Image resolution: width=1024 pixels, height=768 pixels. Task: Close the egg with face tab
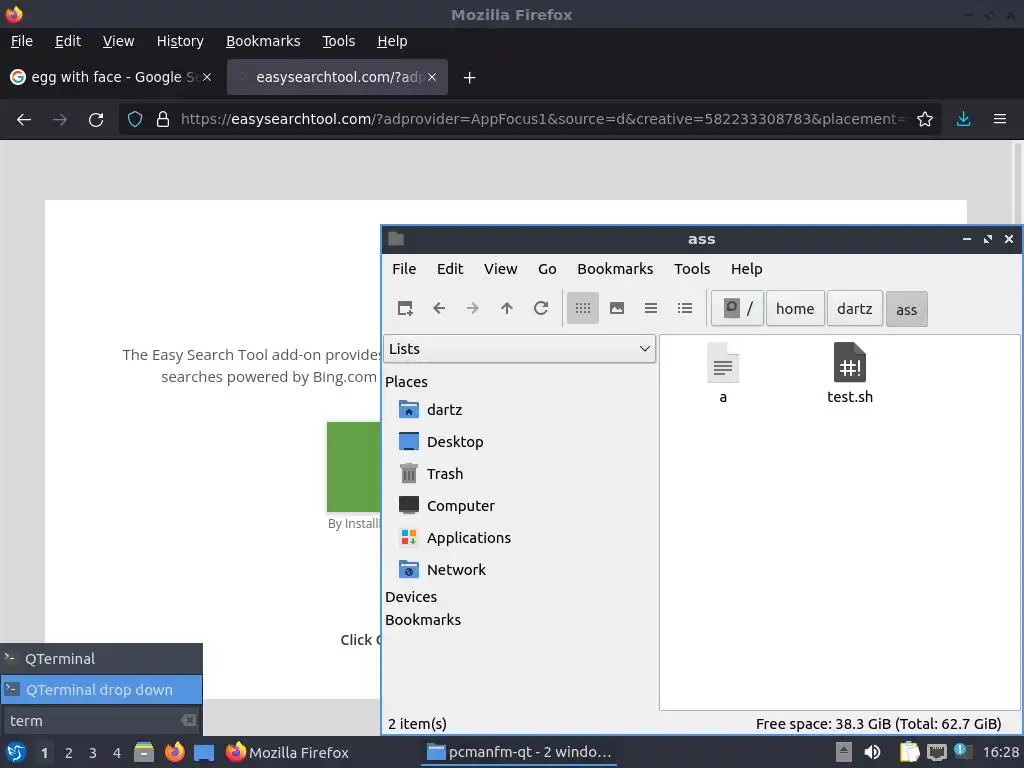(206, 77)
